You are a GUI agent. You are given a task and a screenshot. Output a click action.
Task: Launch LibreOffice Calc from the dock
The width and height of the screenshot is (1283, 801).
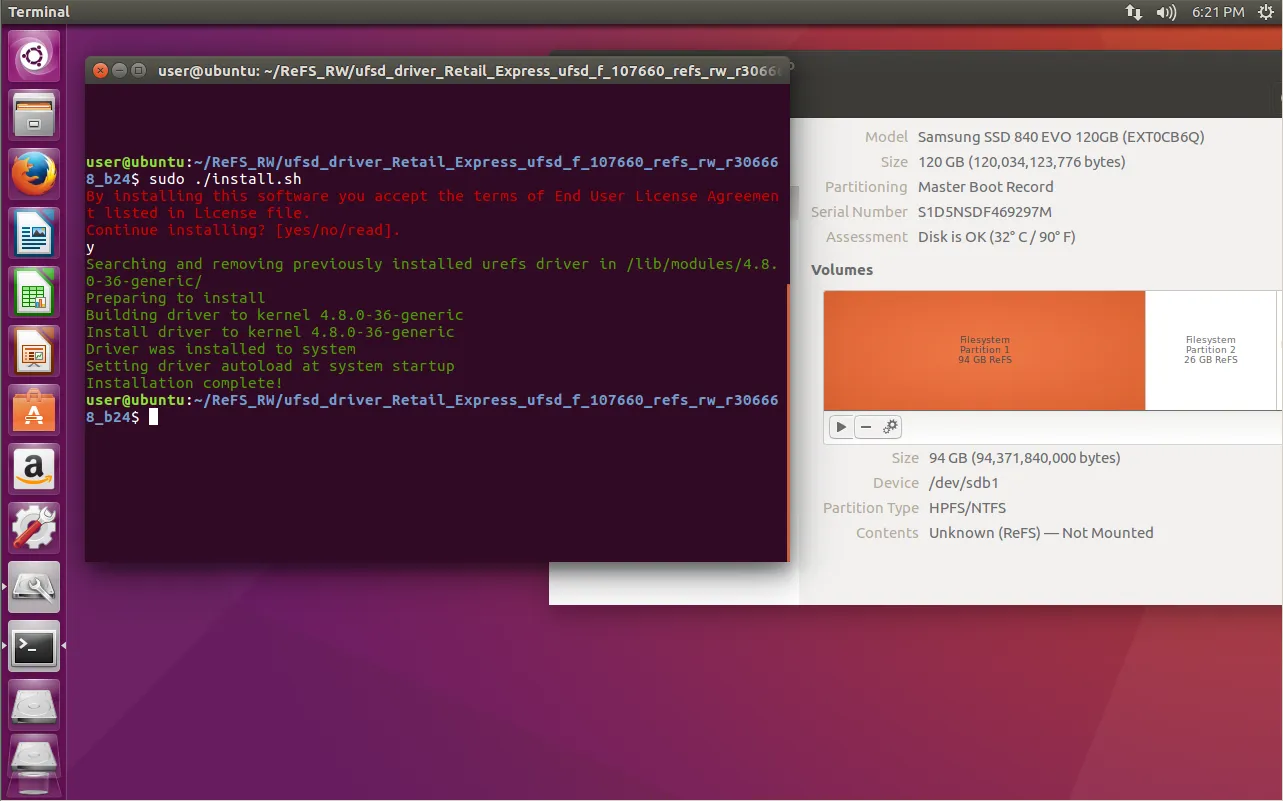click(34, 290)
